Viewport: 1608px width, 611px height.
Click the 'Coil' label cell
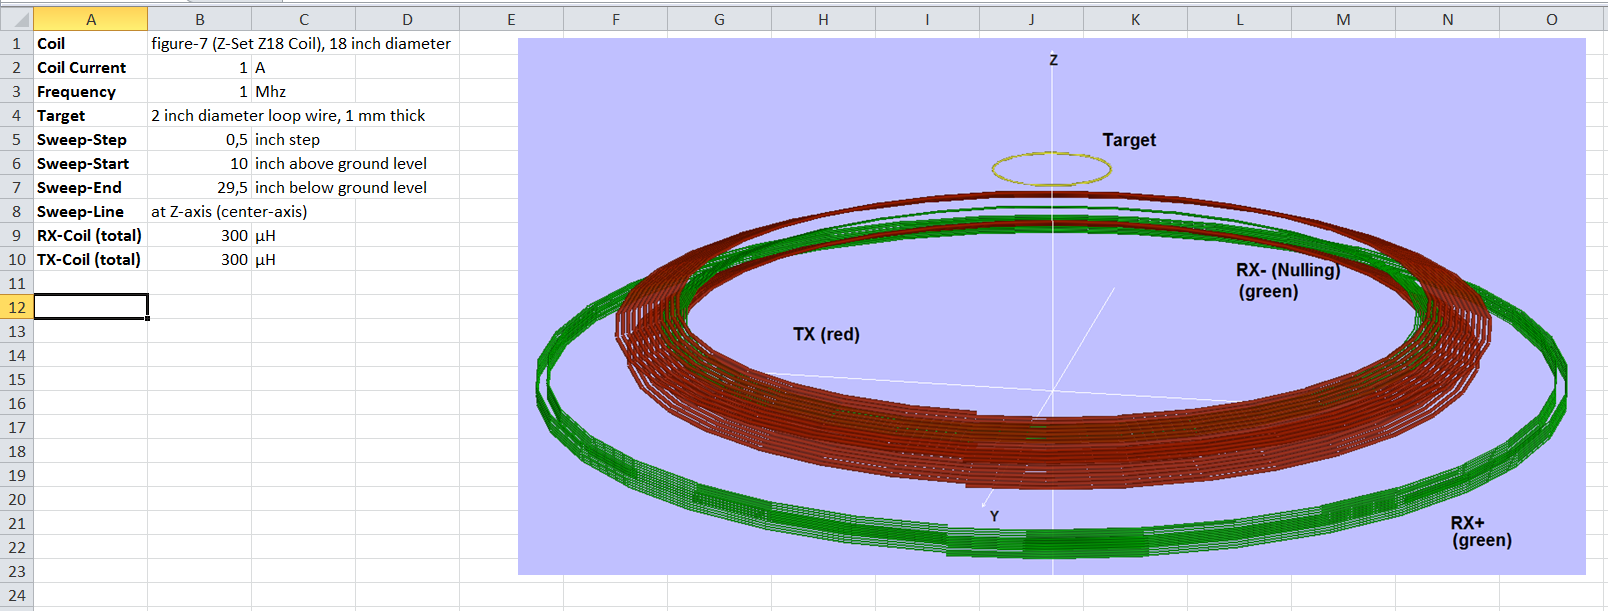(x=91, y=43)
